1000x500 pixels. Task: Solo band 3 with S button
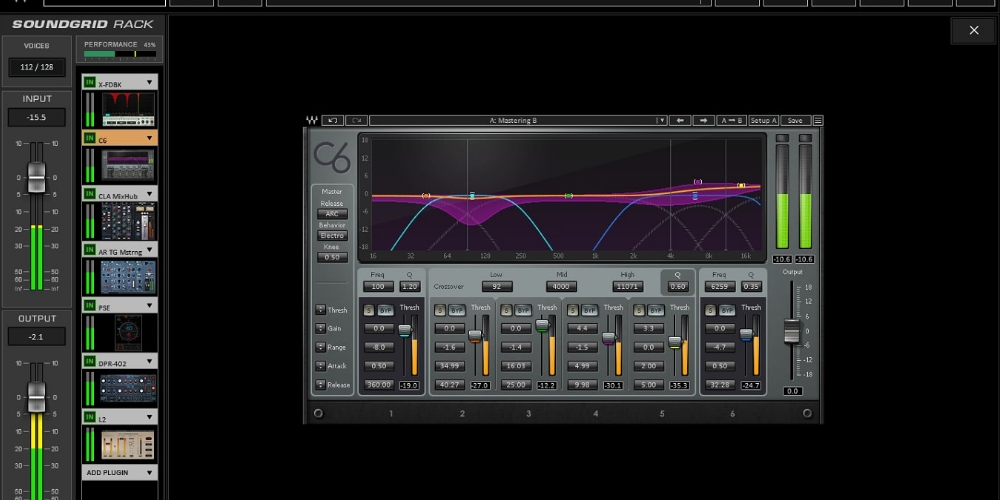(506, 310)
